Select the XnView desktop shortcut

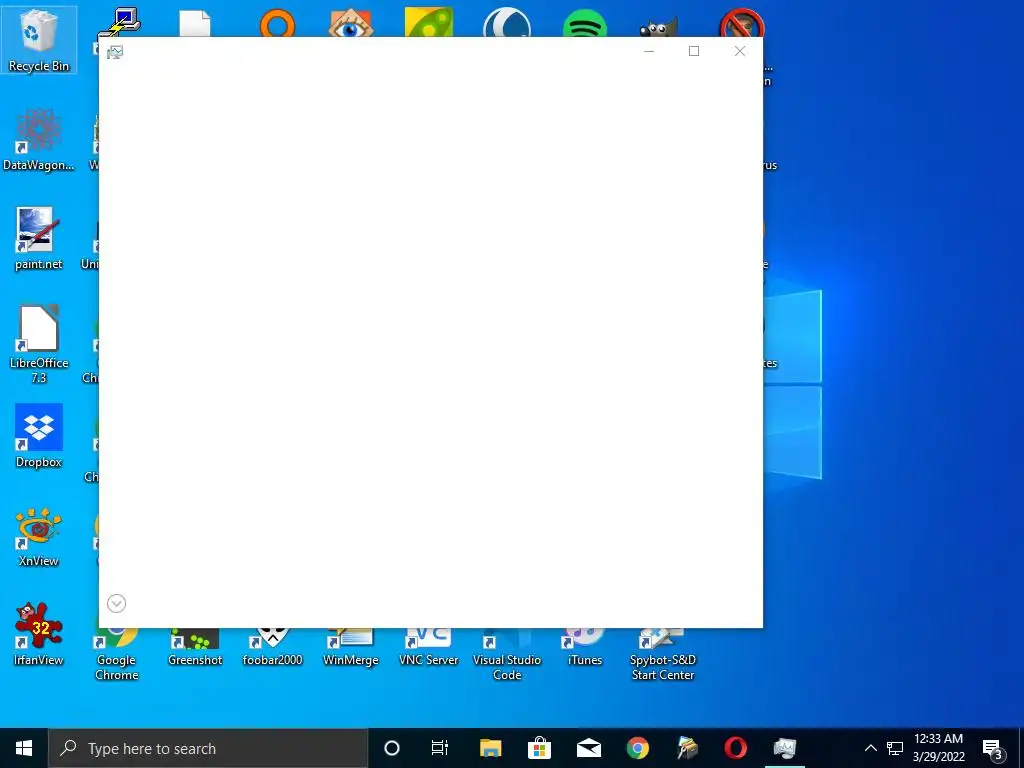tap(39, 537)
